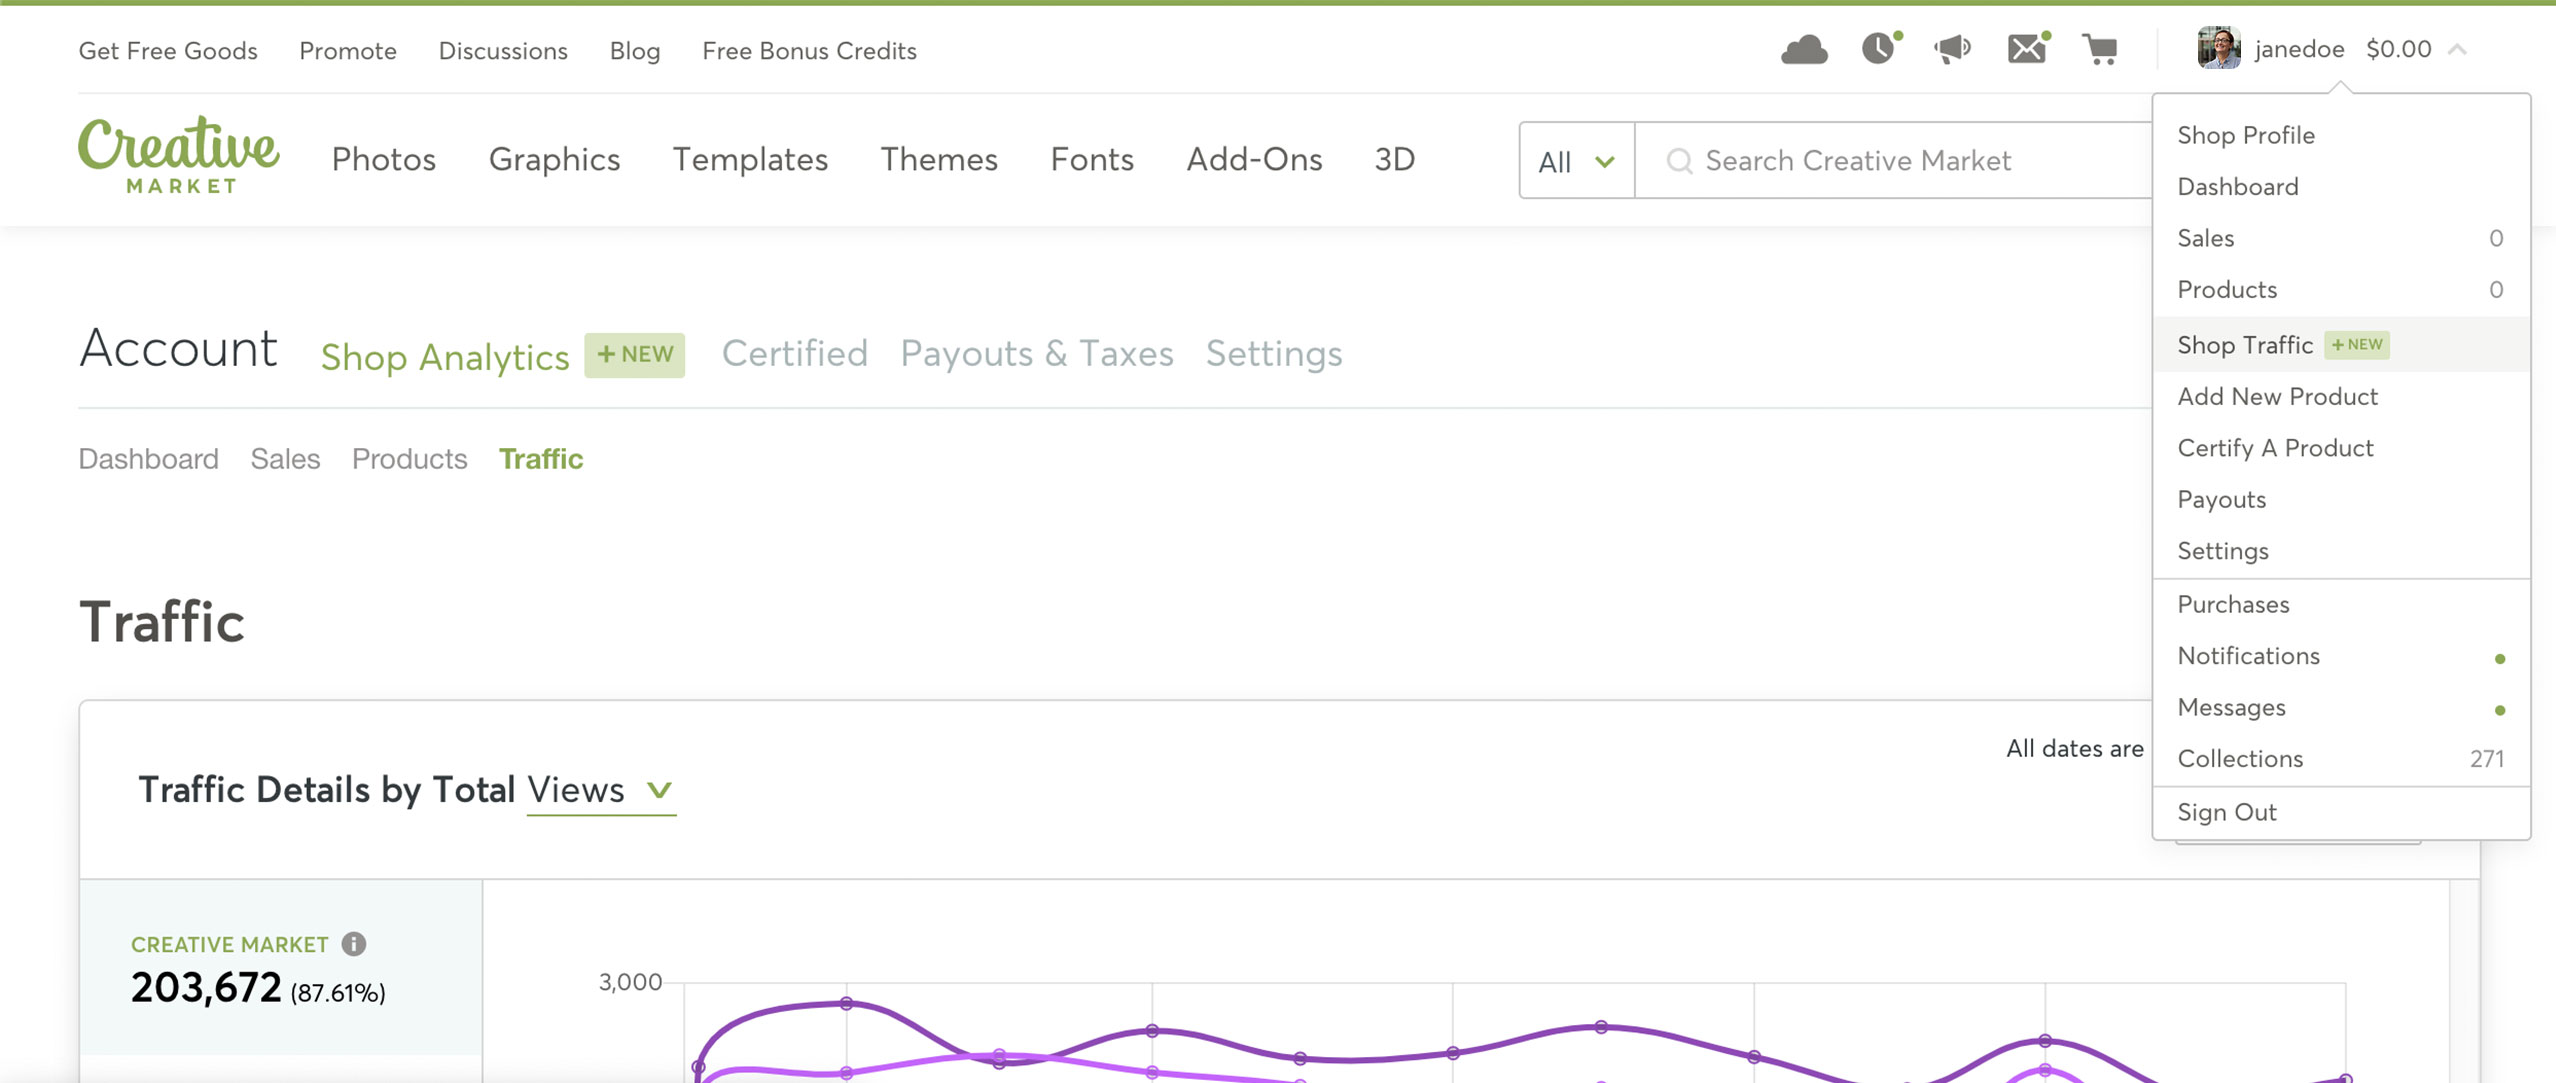2556x1083 pixels.
Task: Click the search magnifier icon
Action: (x=1680, y=161)
